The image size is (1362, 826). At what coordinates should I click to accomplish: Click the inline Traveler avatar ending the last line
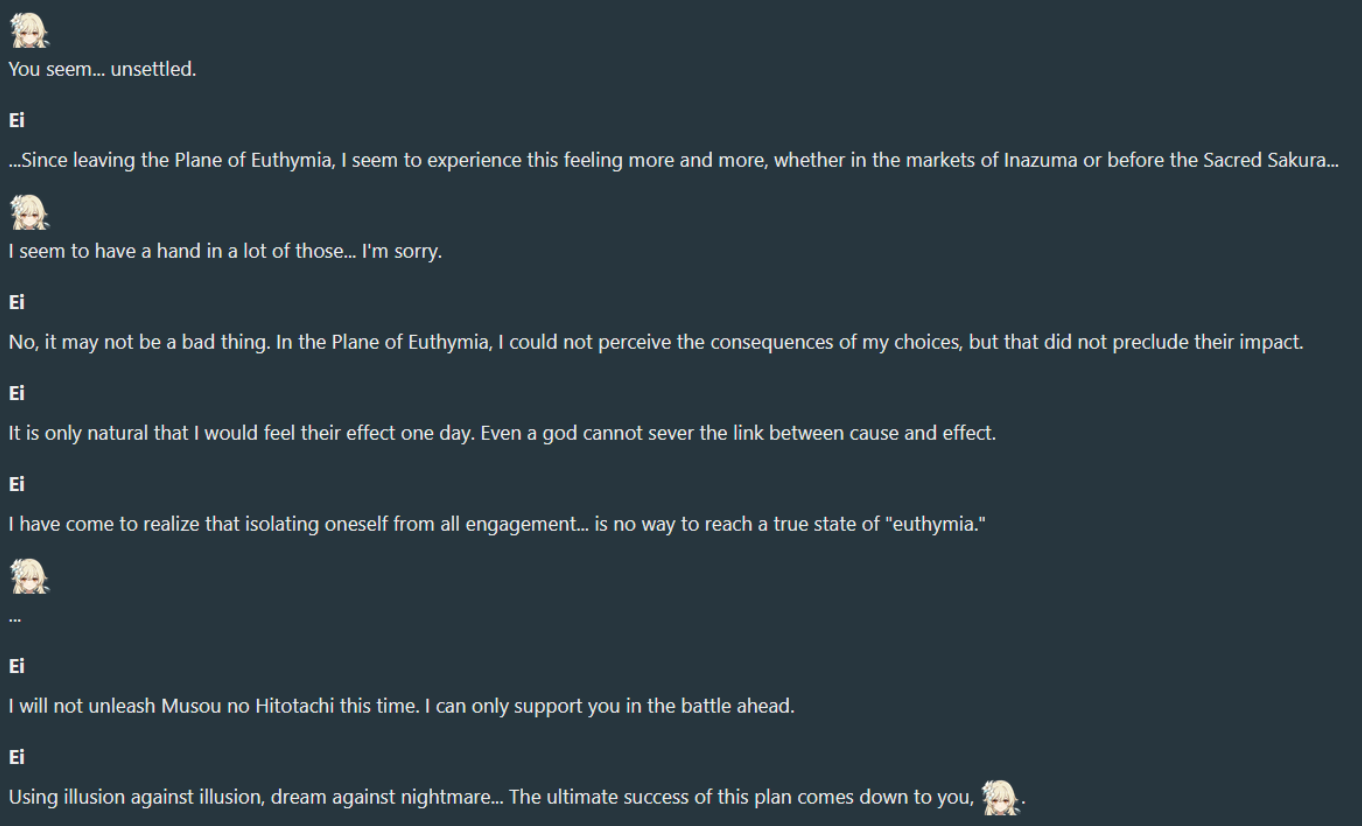tap(1000, 796)
